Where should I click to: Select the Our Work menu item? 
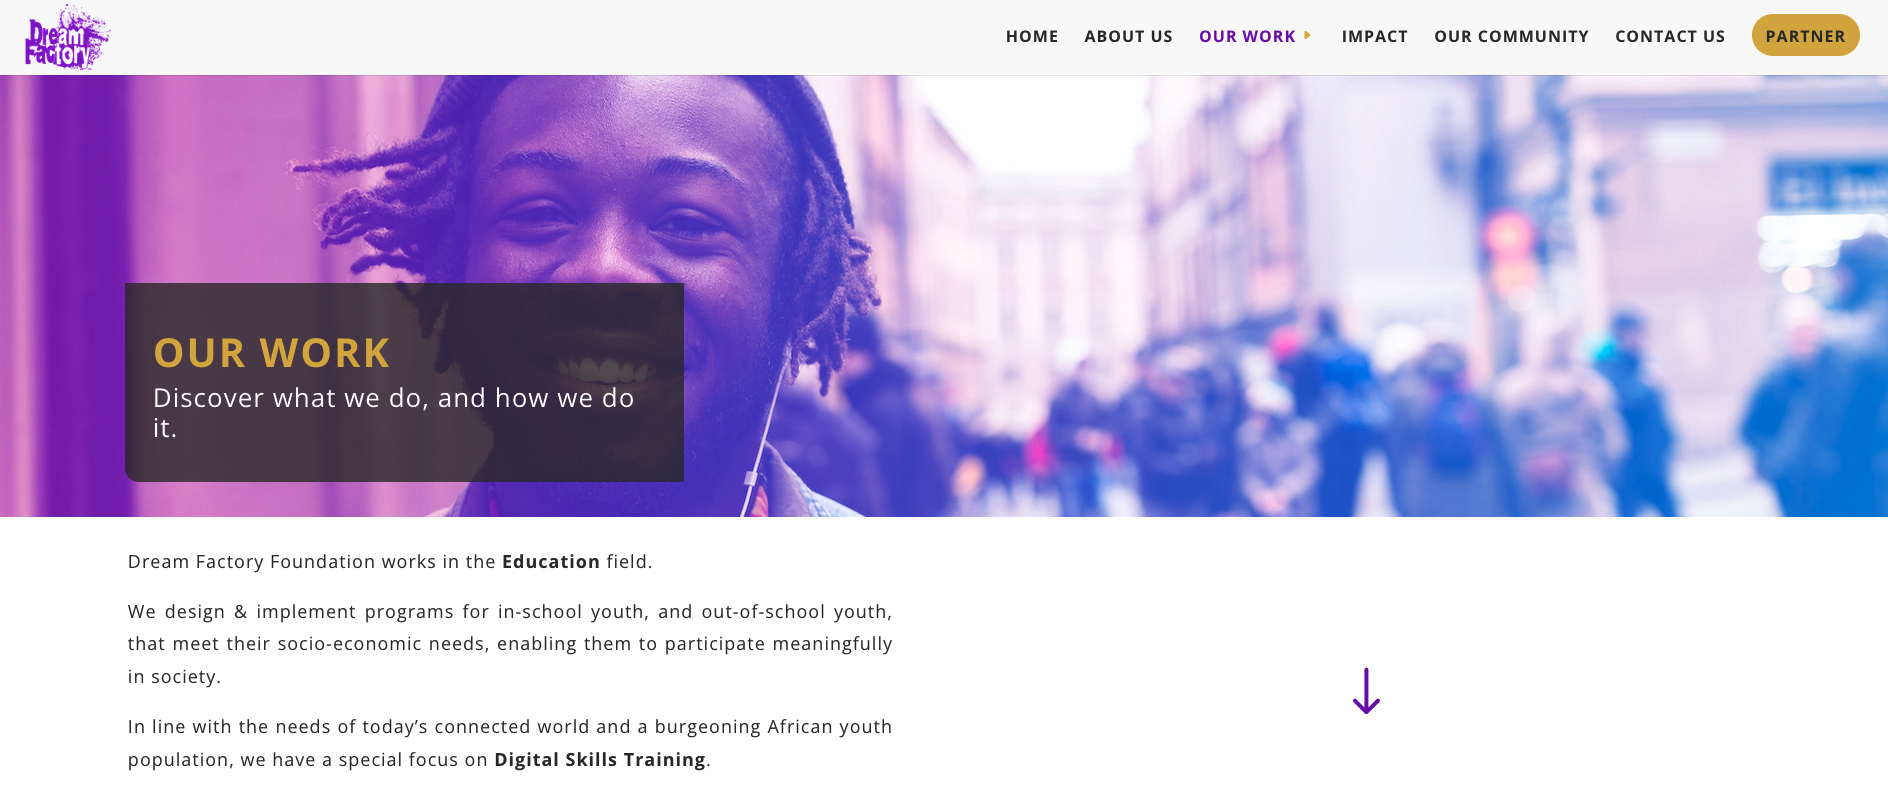coord(1247,36)
